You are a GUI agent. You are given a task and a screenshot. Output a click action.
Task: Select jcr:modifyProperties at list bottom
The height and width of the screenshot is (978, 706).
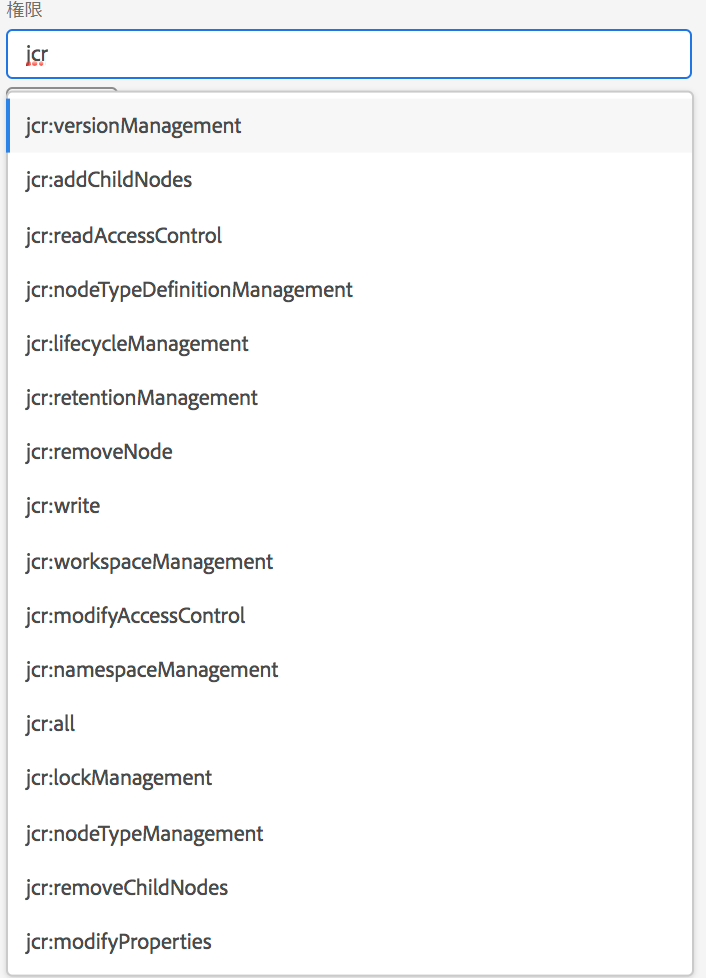(x=119, y=942)
